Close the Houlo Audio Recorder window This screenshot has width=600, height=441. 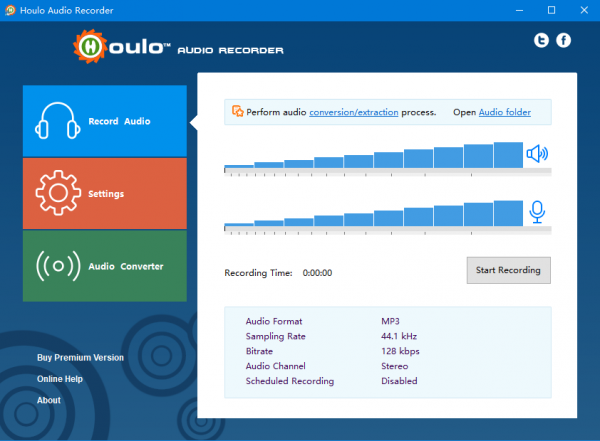click(584, 10)
